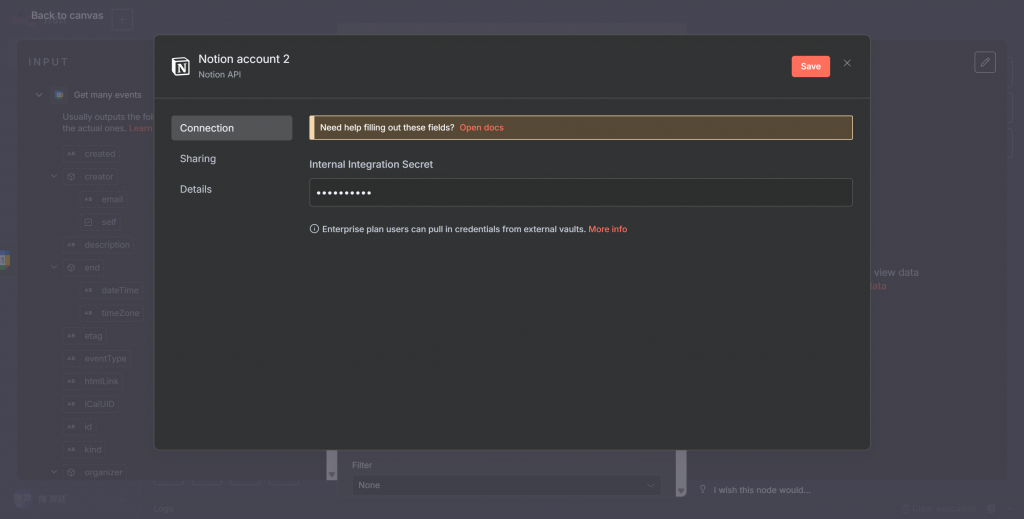The image size is (1024, 519).
Task: Select the email field pill
Action: pos(104,200)
